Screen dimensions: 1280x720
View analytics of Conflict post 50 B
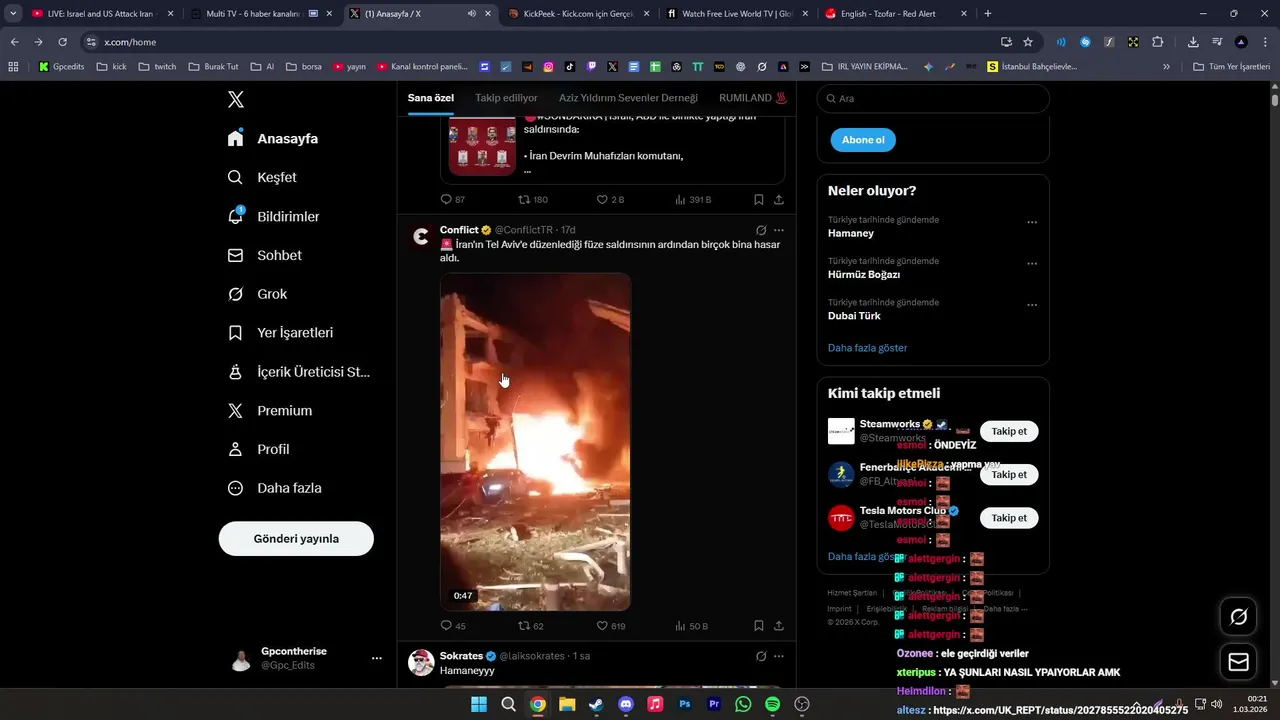click(x=691, y=626)
